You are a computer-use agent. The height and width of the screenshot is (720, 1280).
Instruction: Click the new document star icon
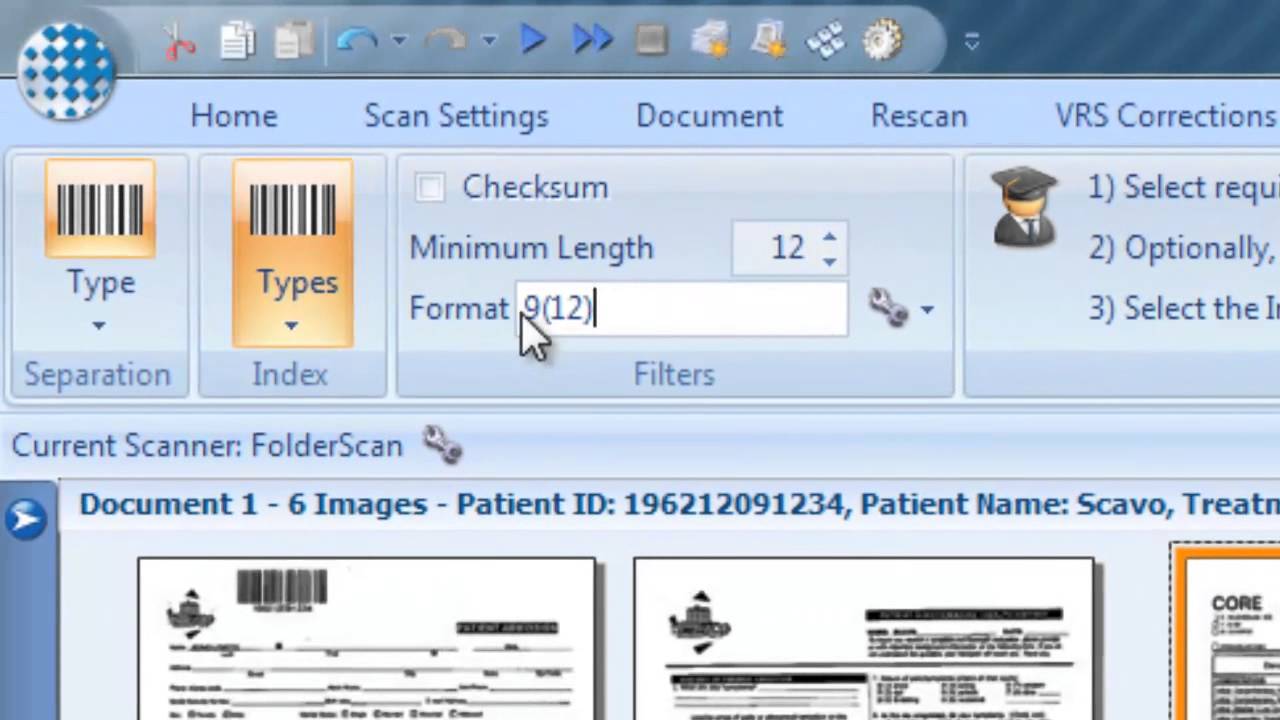[769, 40]
